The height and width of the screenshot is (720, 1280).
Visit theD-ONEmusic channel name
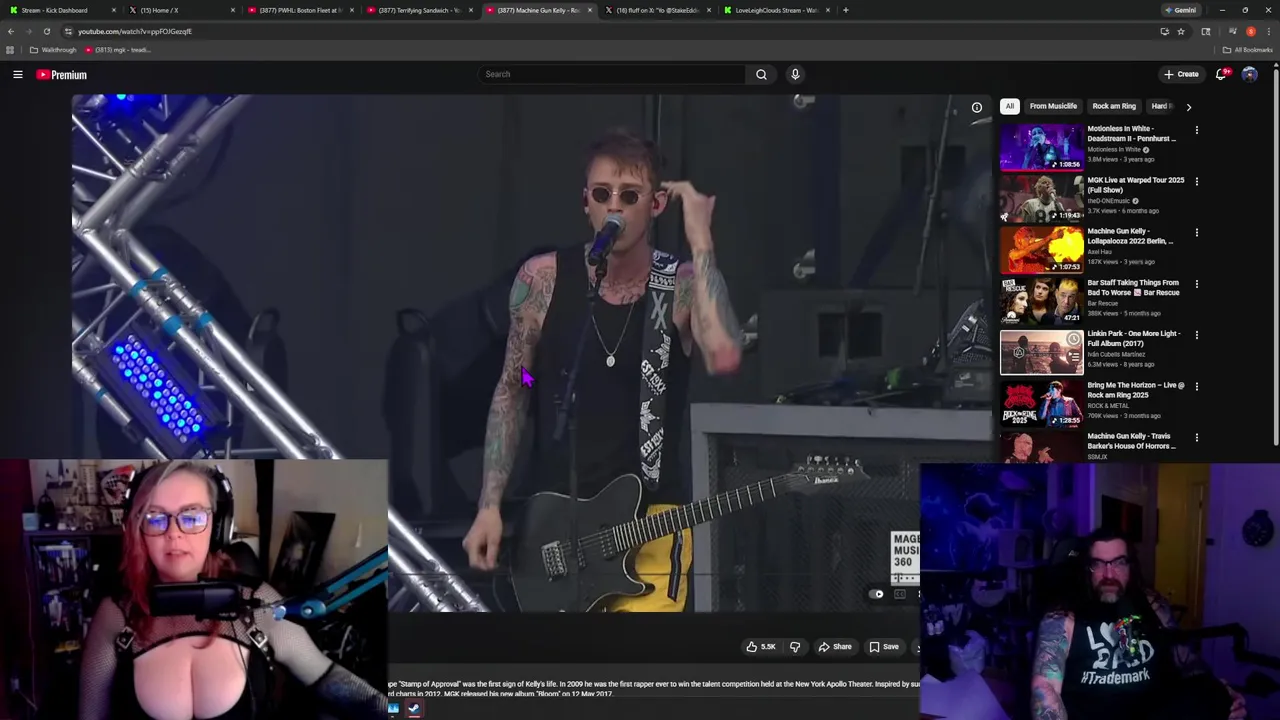click(1109, 201)
